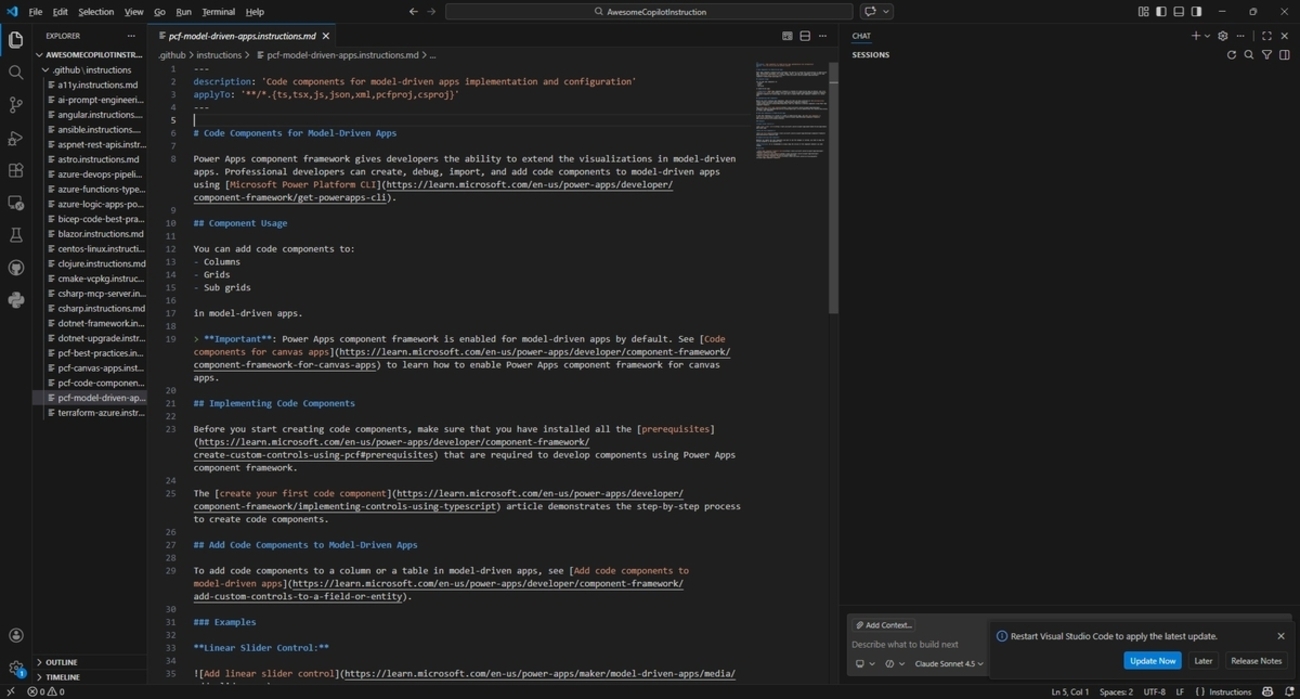1300x699 pixels.
Task: Open the Customize Layout icon
Action: pyautogui.click(x=1143, y=12)
